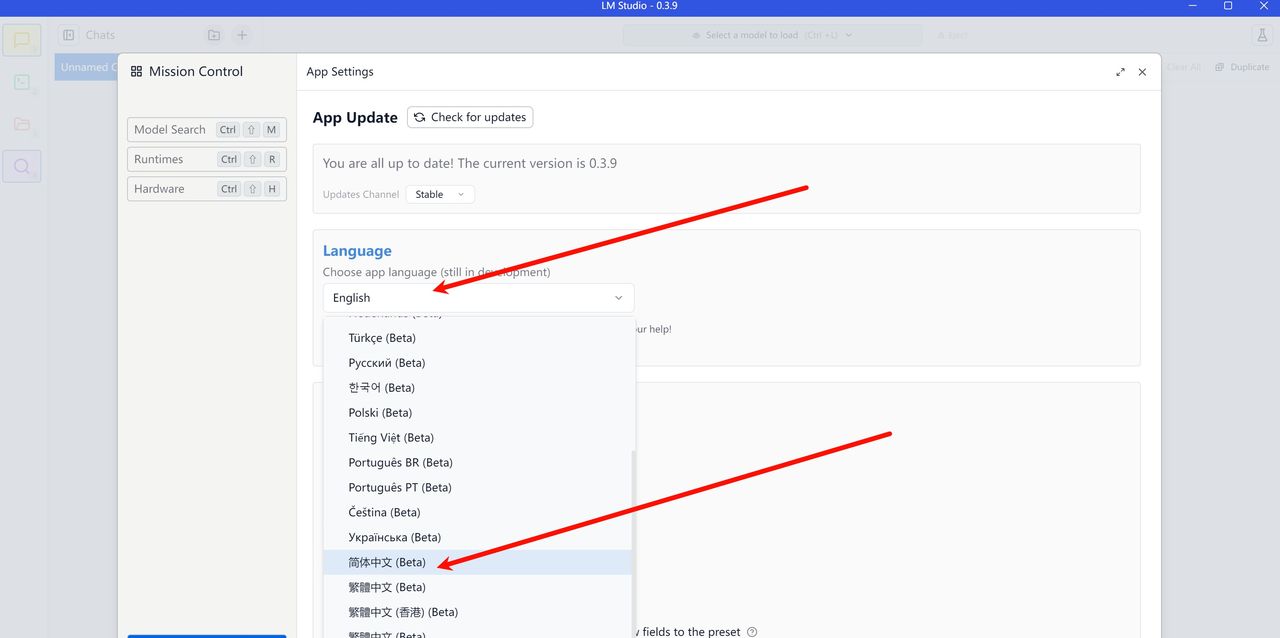The height and width of the screenshot is (638, 1280).
Task: Click the Mission Control grid icon
Action: click(x=137, y=72)
